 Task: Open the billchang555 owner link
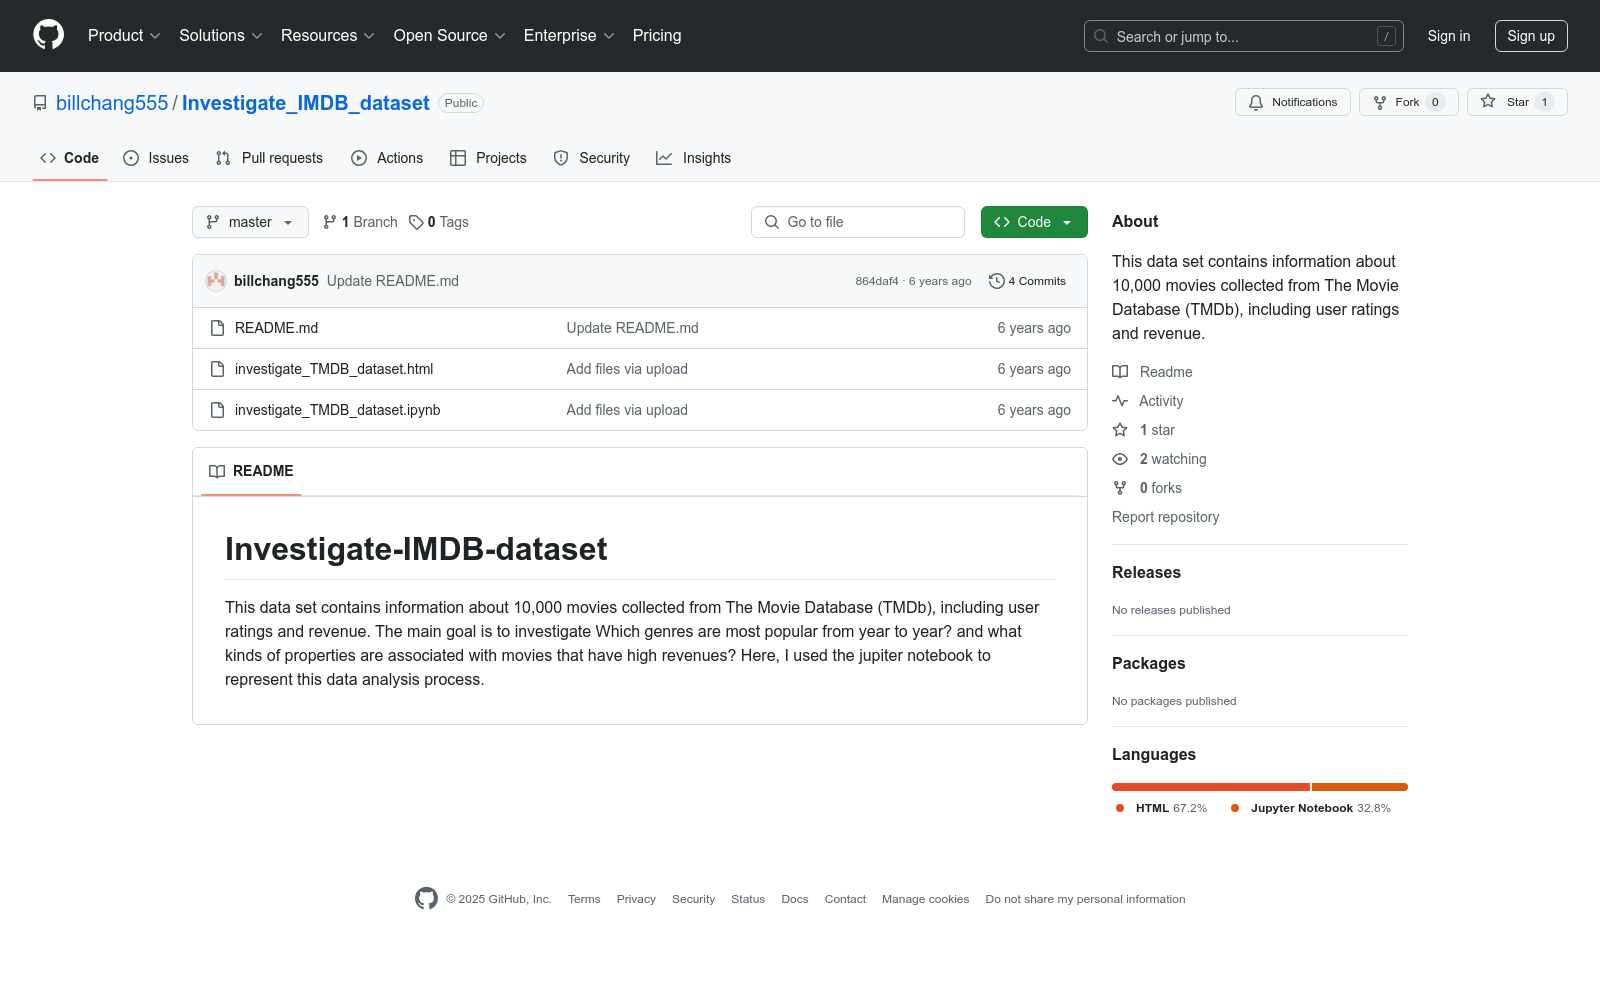click(x=112, y=103)
